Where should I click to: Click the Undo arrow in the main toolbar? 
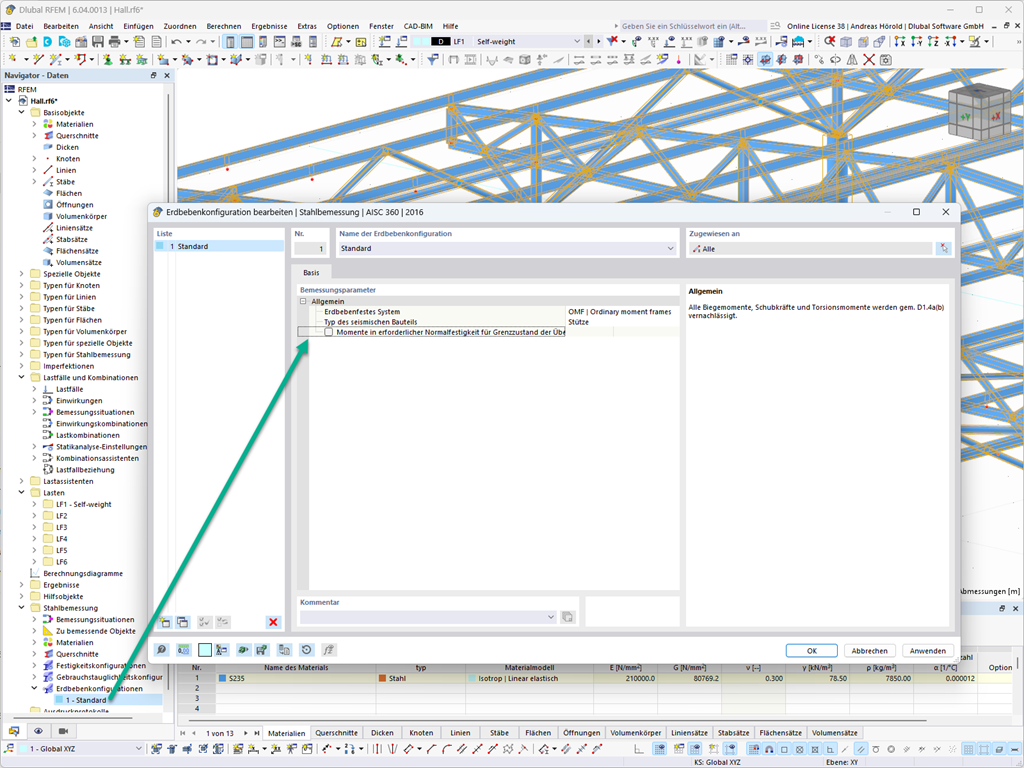(x=177, y=42)
